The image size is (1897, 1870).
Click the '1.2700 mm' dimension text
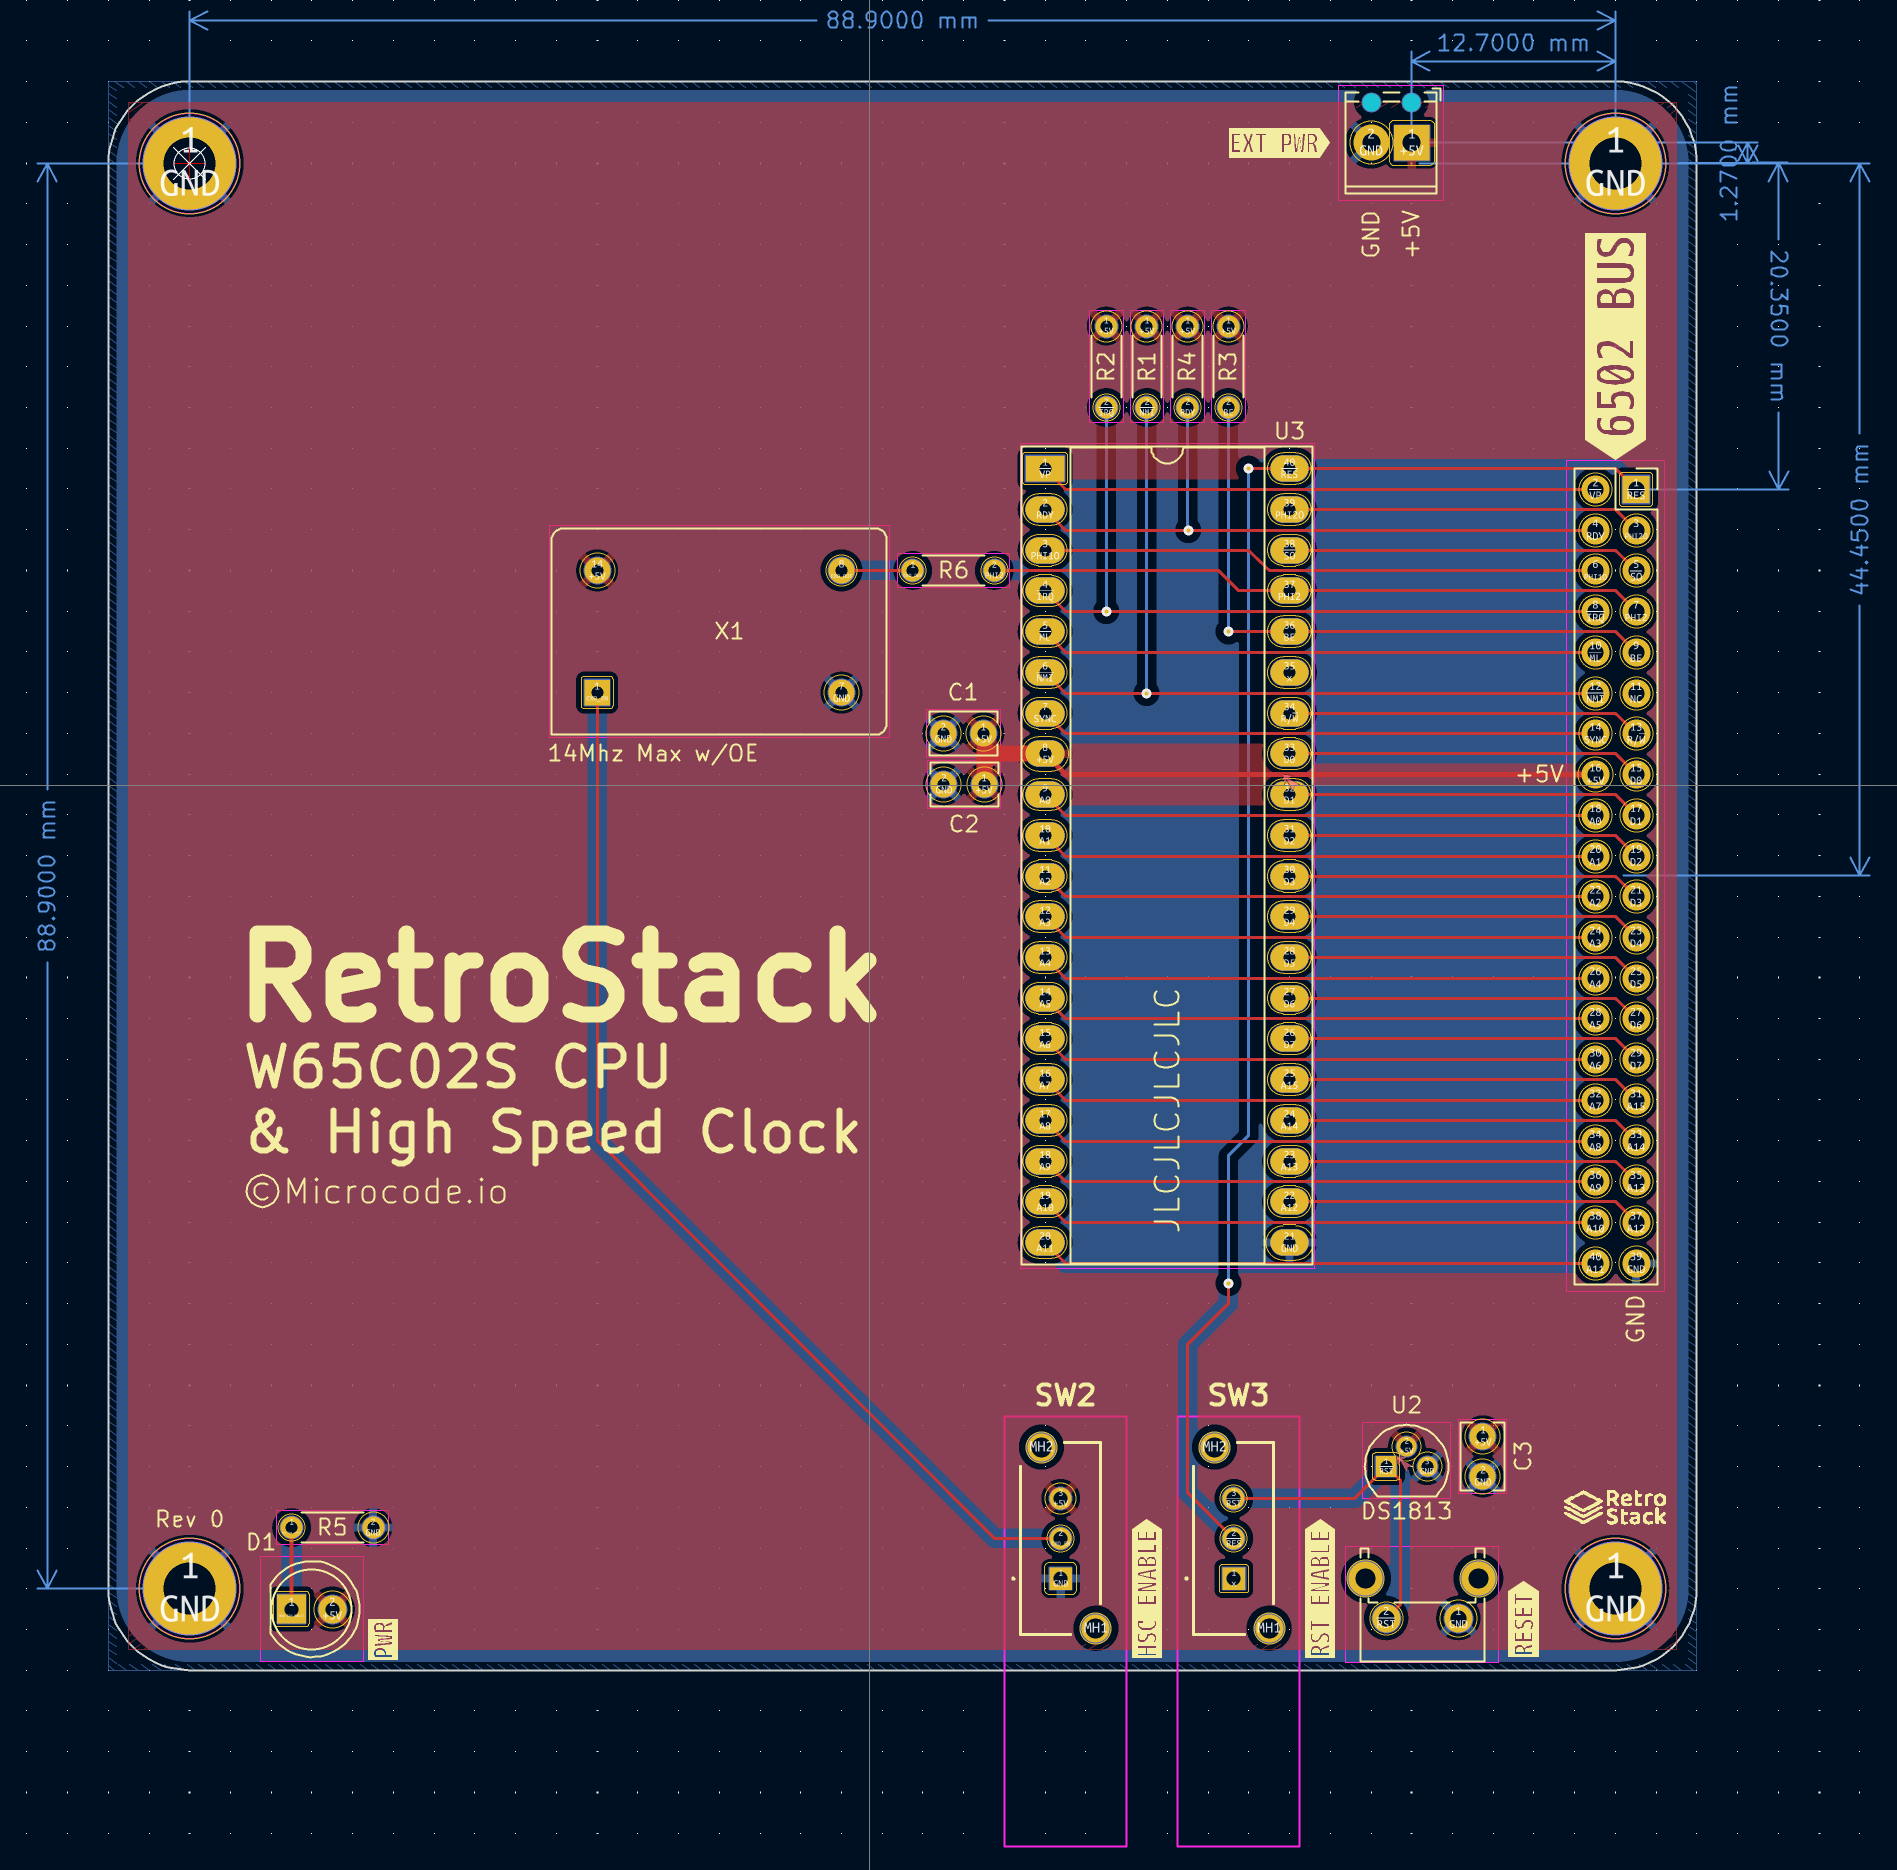[x=1730, y=153]
